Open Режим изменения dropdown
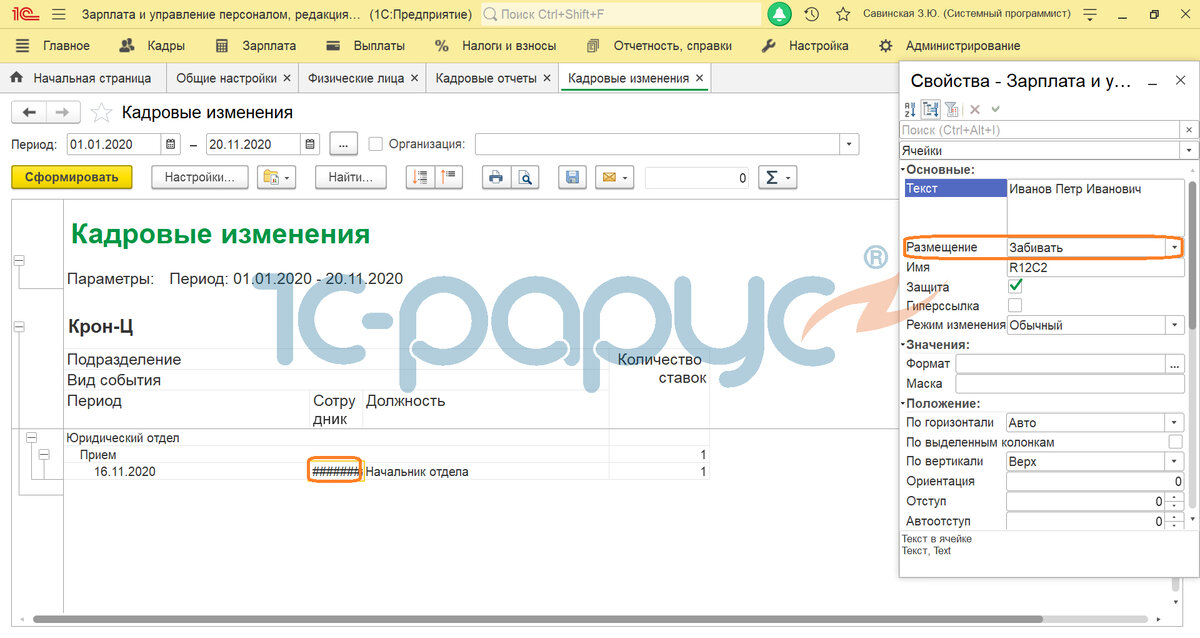 (1175, 325)
